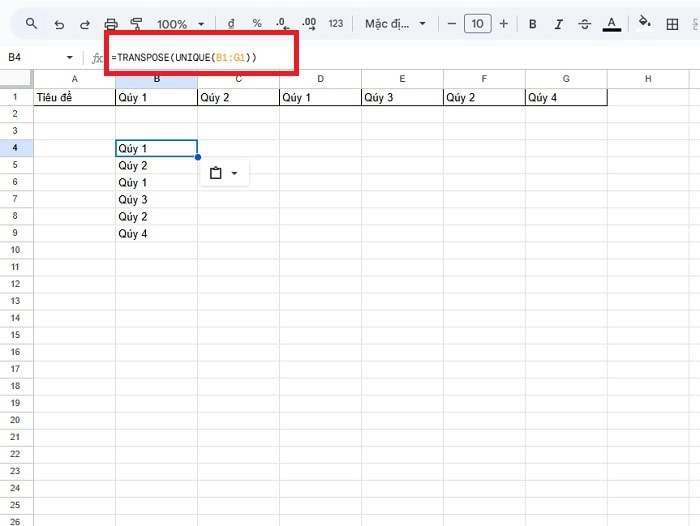700x526 pixels.
Task: Redo the last undone action
Action: (85, 24)
